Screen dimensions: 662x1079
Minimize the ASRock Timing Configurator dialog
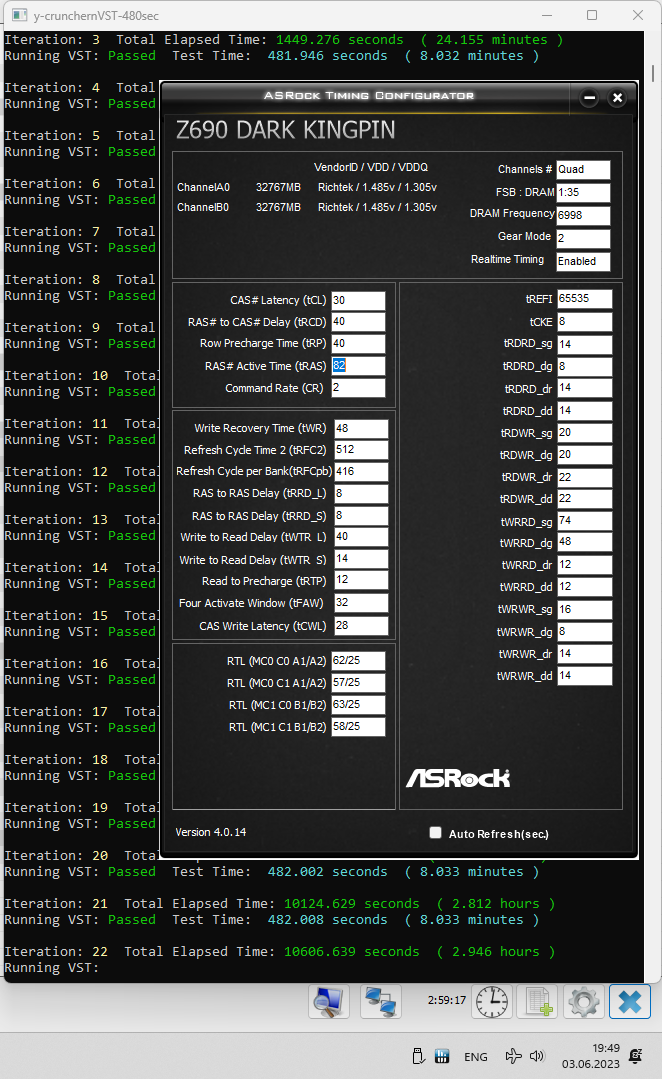click(x=590, y=98)
